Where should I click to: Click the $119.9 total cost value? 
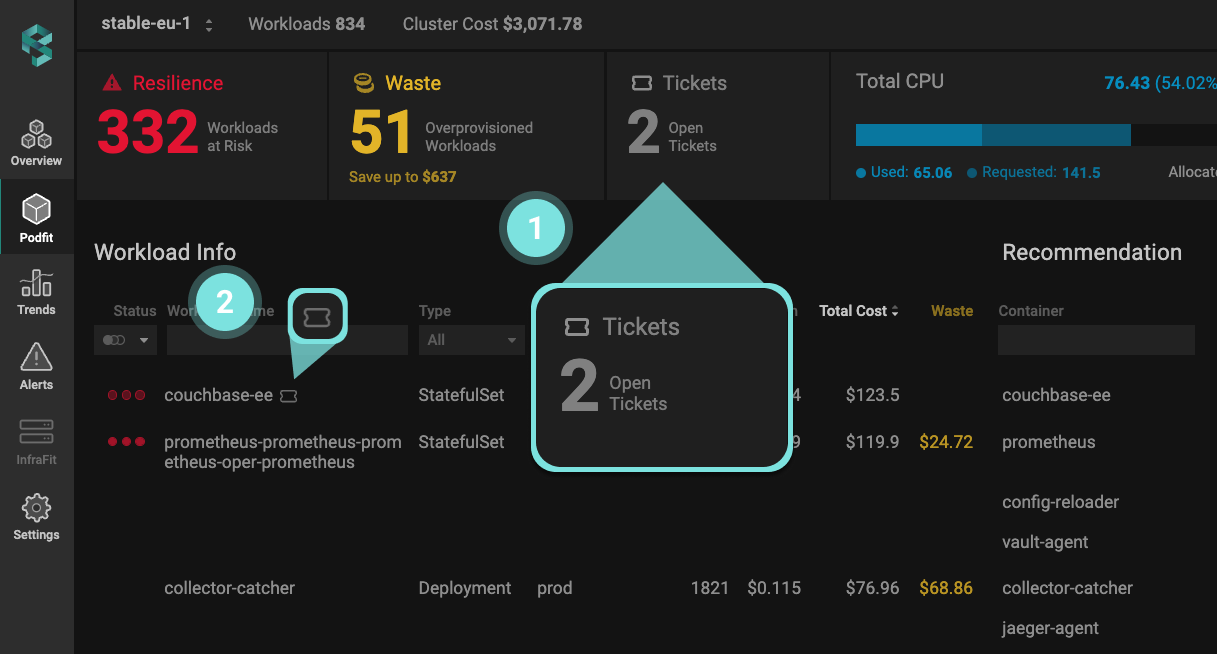[873, 441]
